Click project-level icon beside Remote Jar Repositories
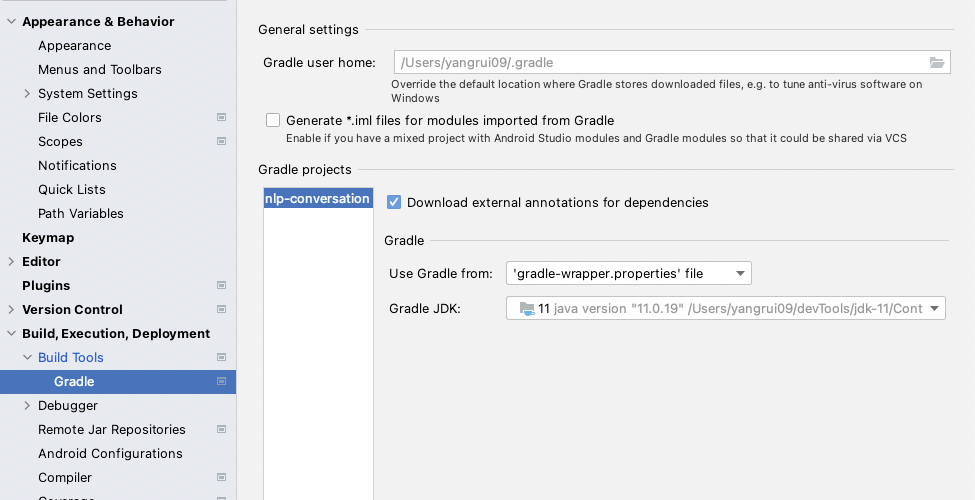 (x=221, y=430)
